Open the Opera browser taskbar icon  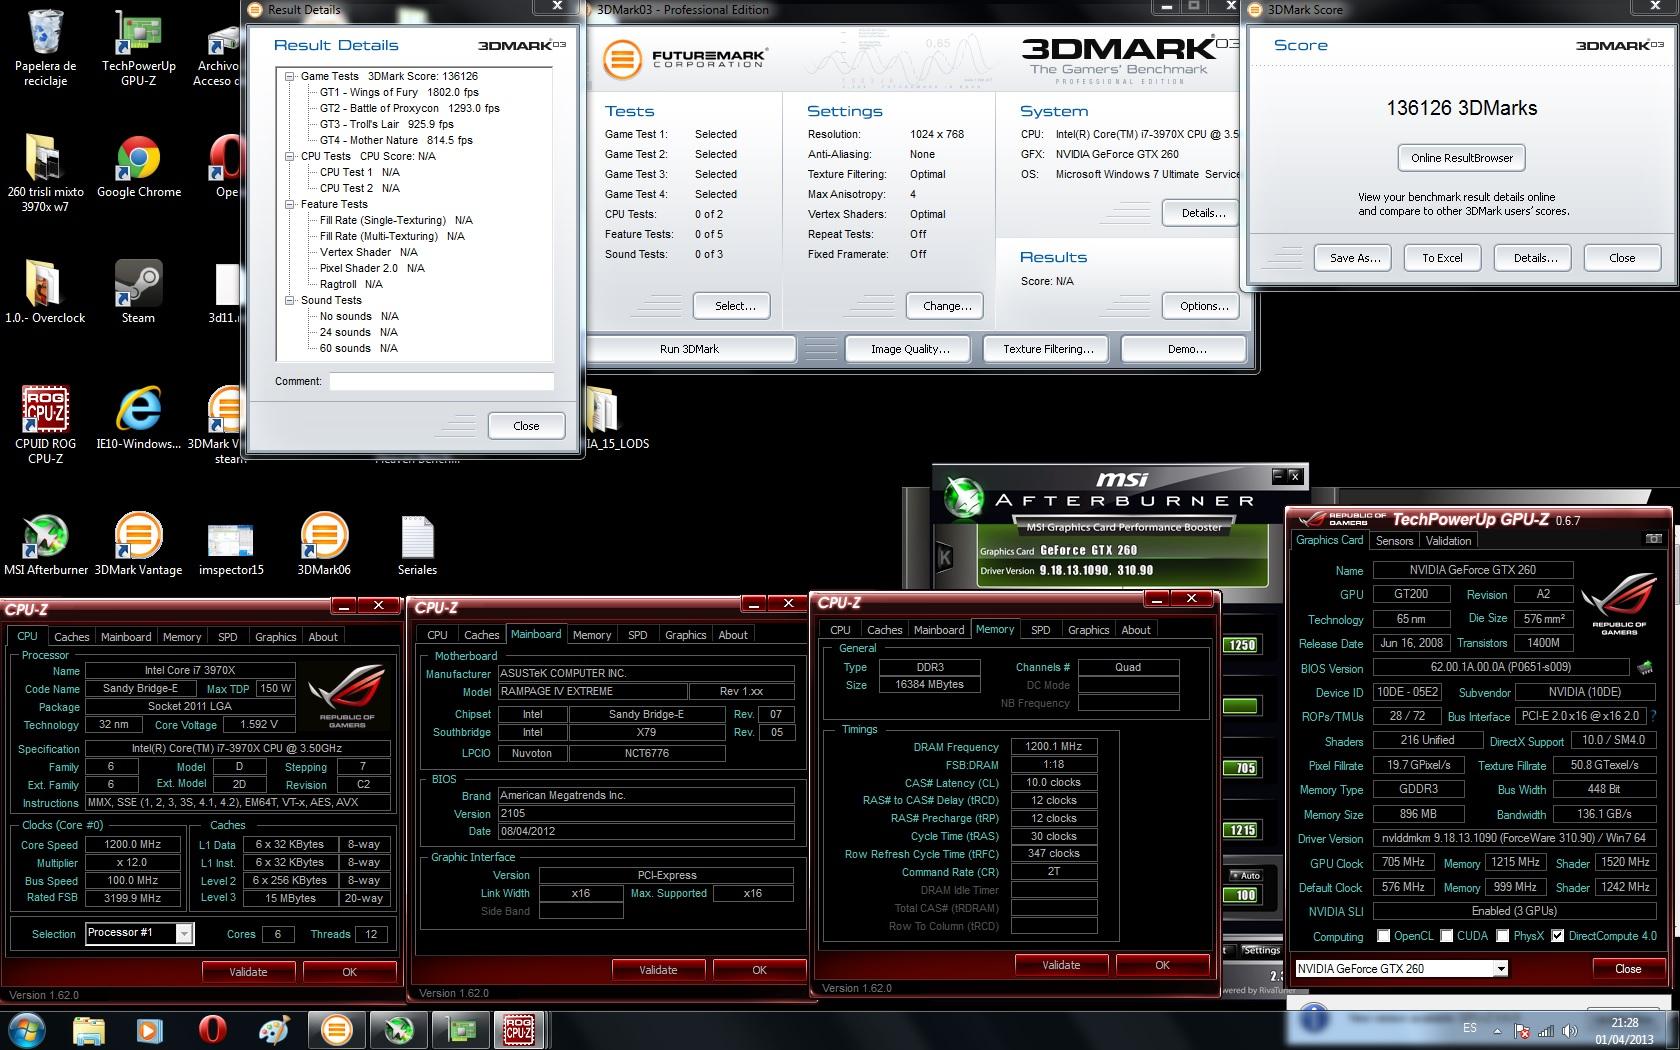coord(211,1029)
